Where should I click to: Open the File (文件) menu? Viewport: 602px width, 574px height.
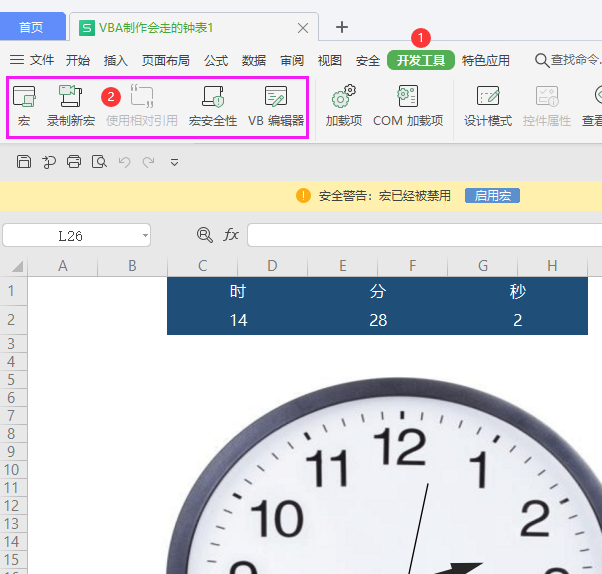tap(42, 60)
